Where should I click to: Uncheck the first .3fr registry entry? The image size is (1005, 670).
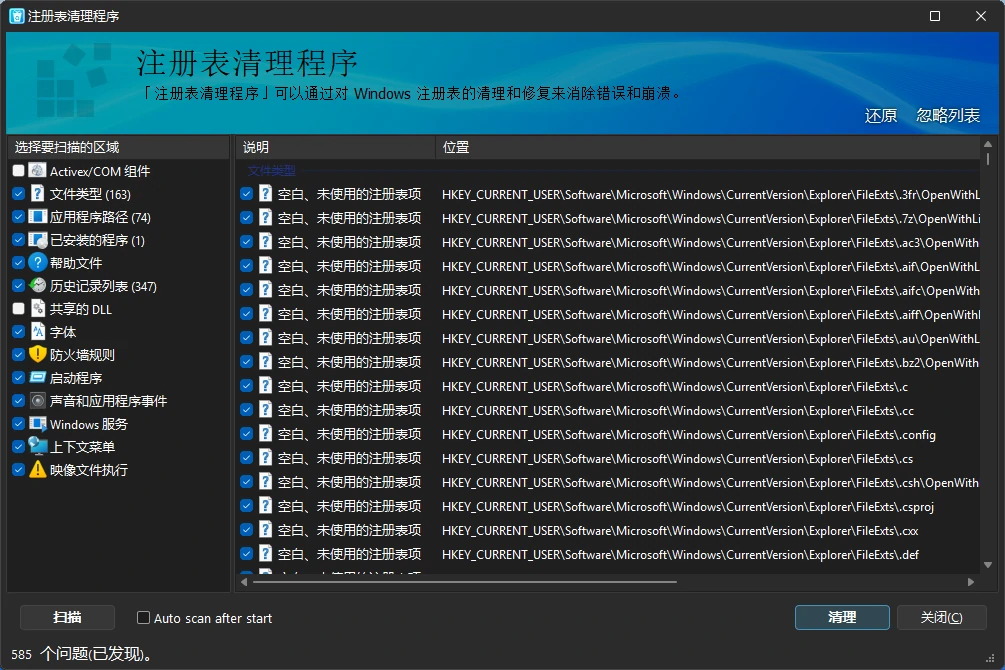(x=245, y=194)
